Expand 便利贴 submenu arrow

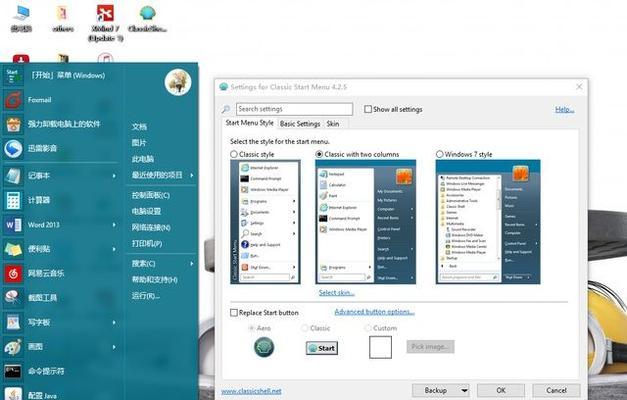coord(114,249)
